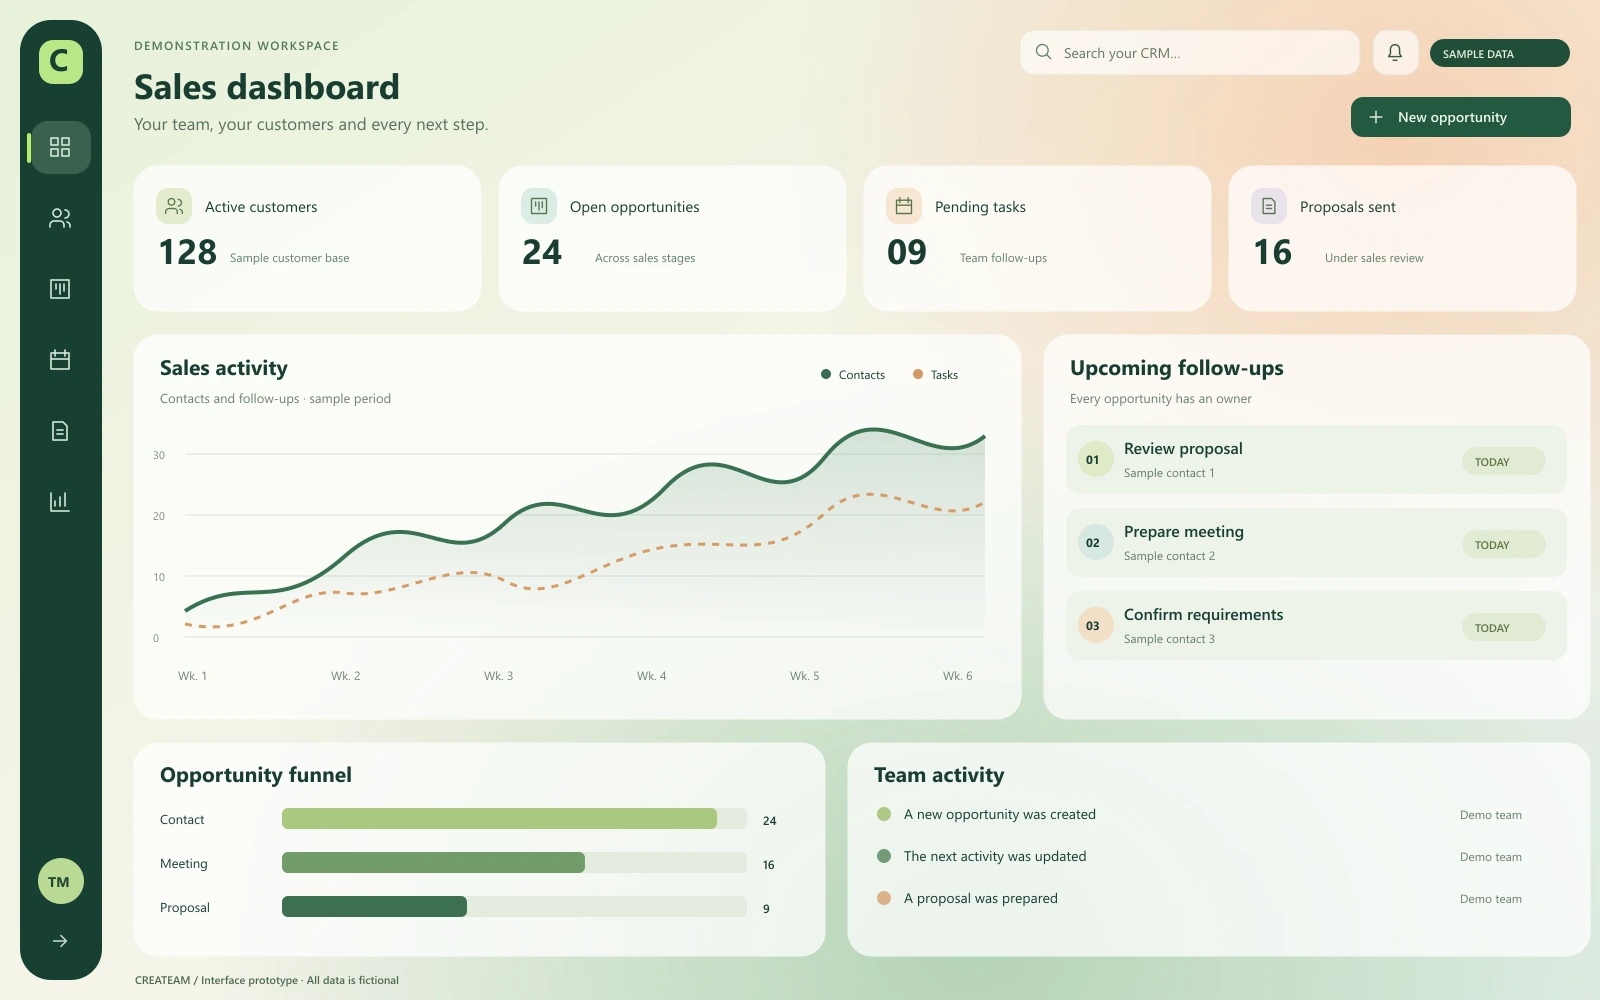
Task: Open the people icon in the sidebar
Action: click(x=60, y=218)
